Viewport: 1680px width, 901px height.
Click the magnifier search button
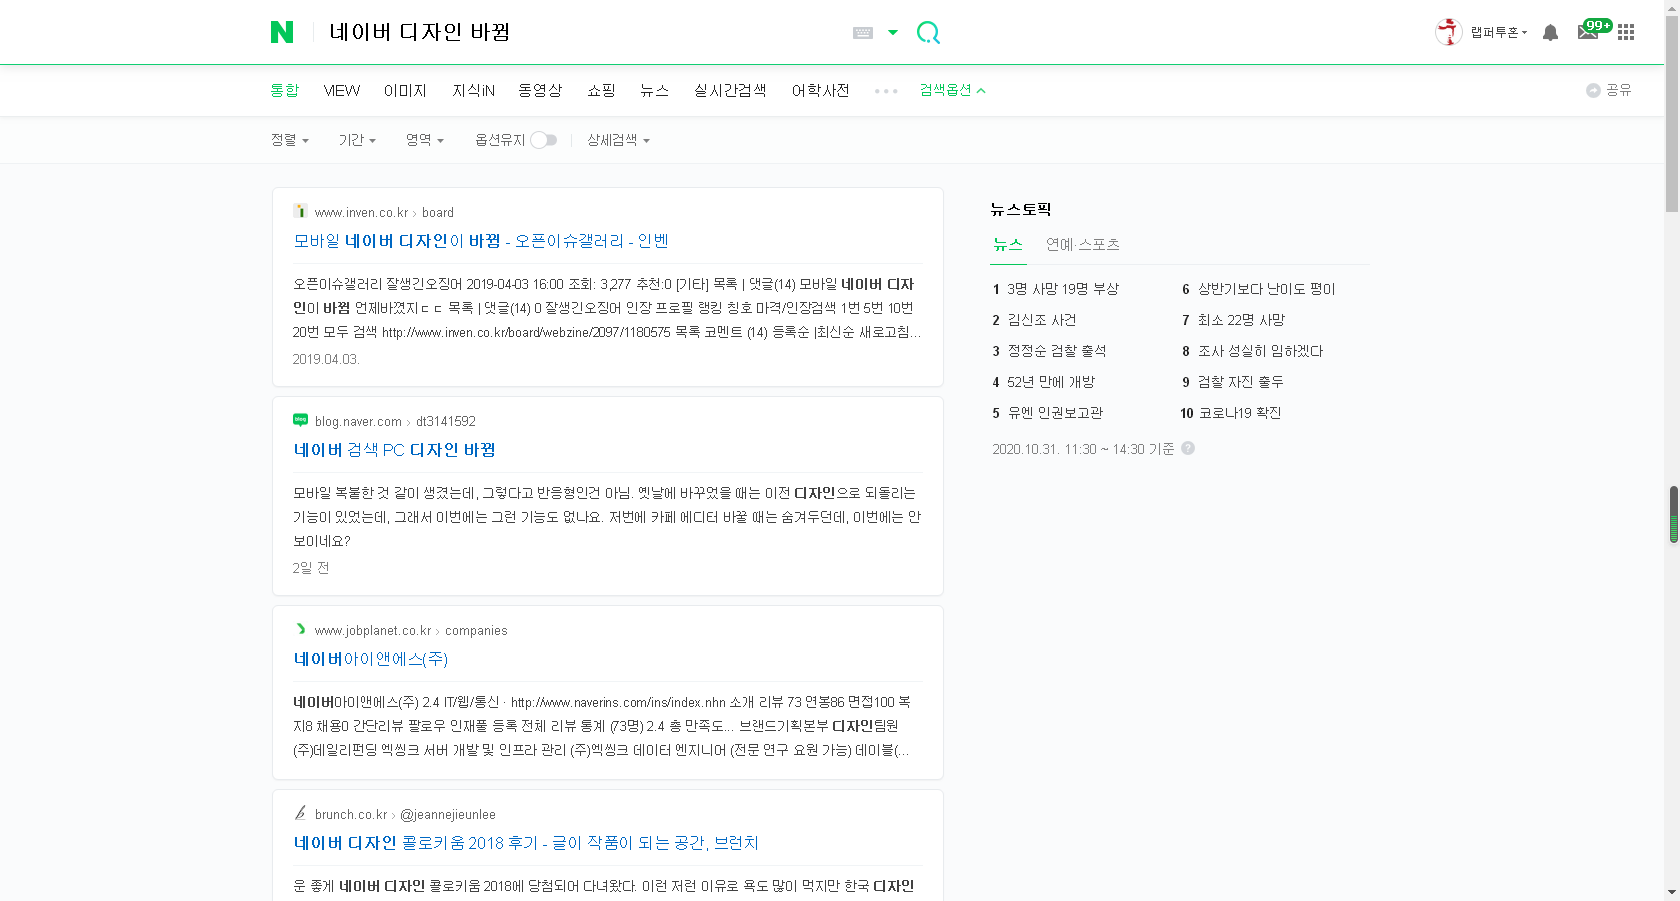[x=928, y=33]
